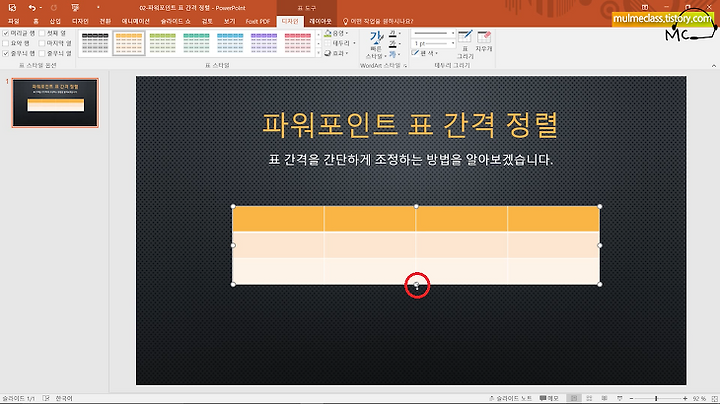Open the Foxit PDF tab

[x=258, y=21]
